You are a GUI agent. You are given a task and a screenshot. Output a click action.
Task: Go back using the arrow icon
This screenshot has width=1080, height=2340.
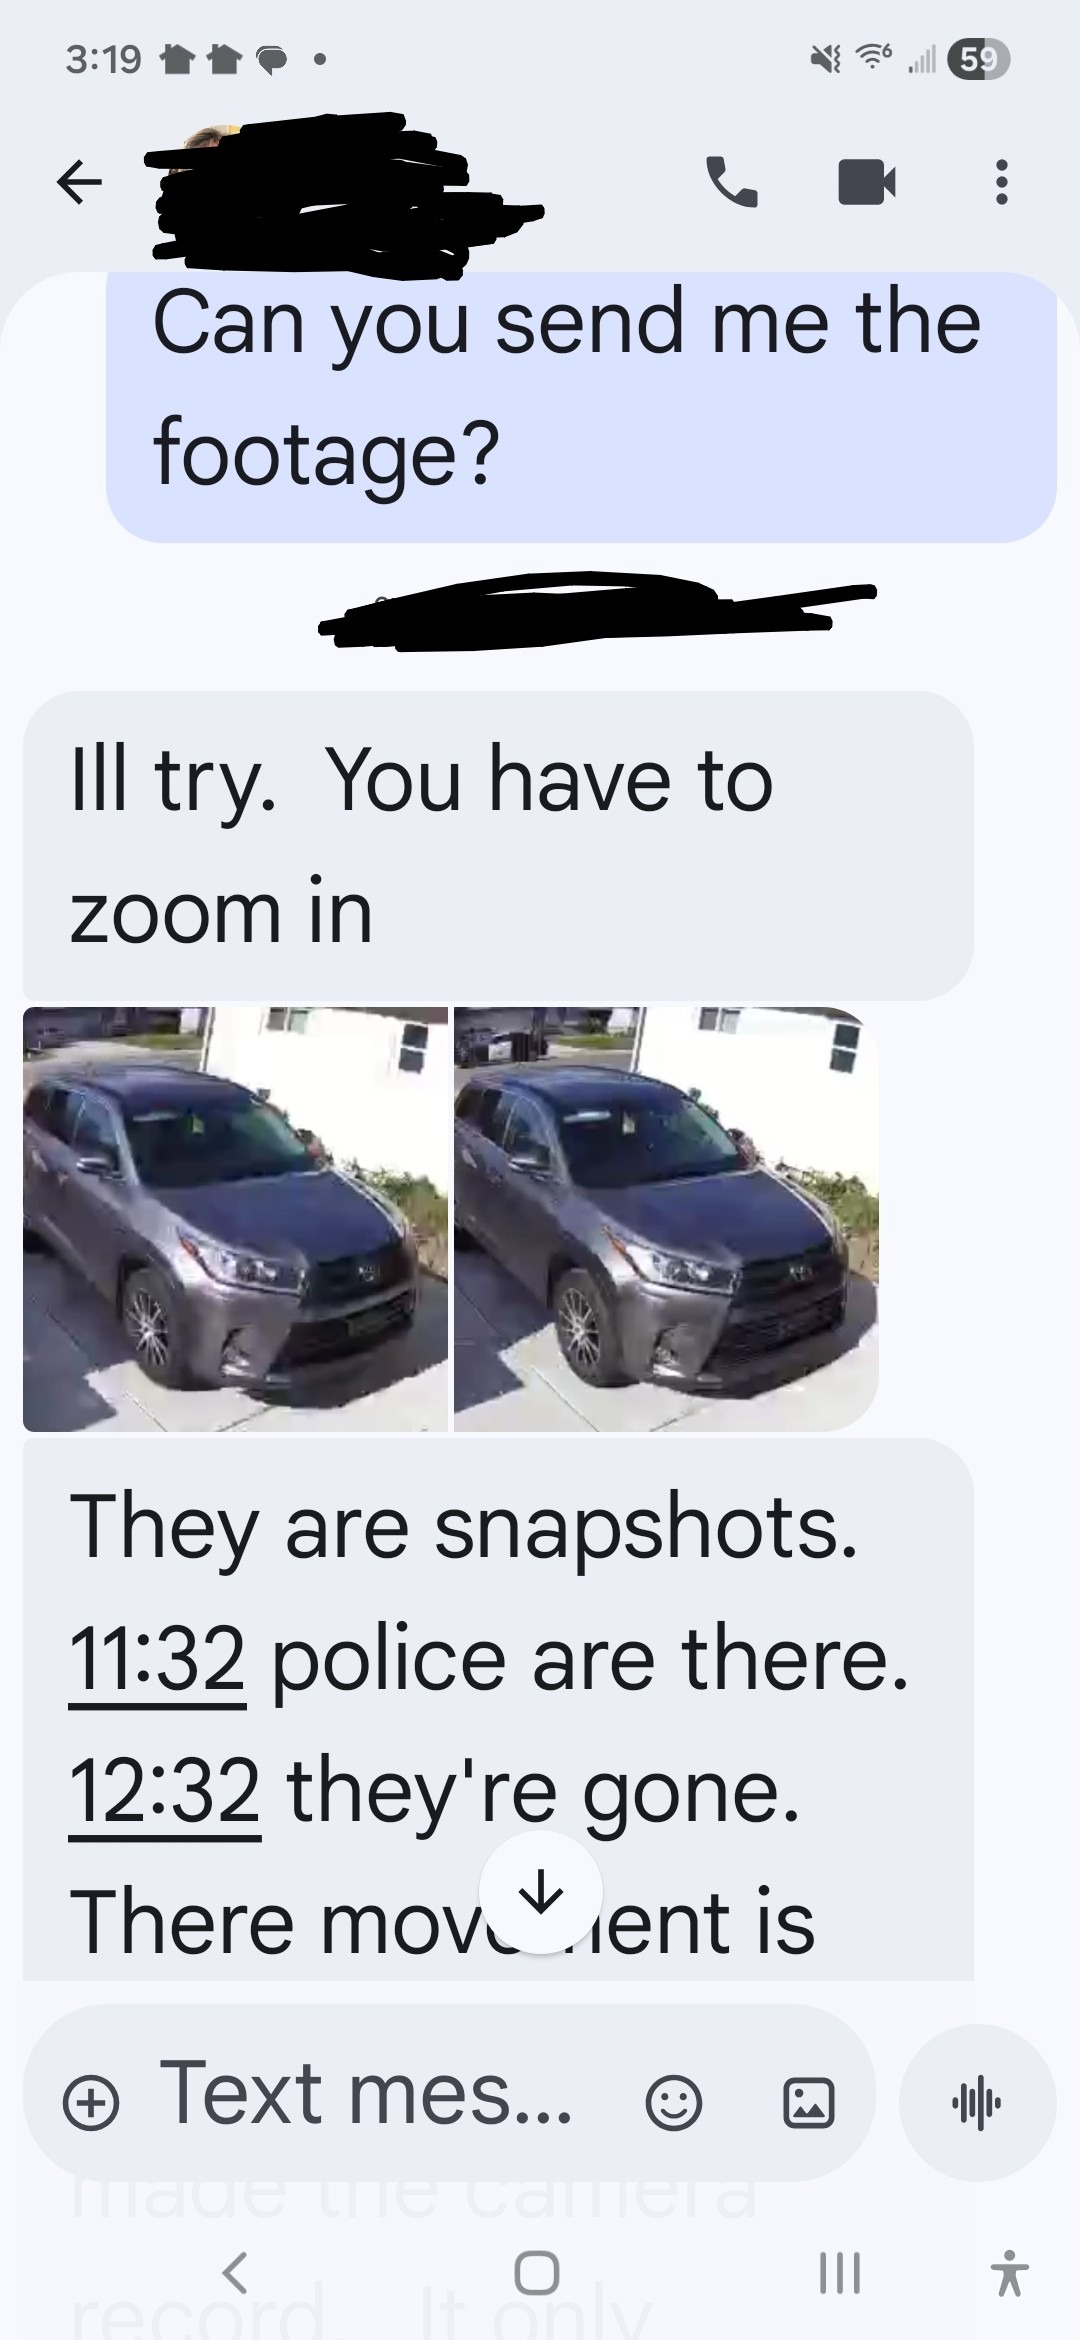pyautogui.click(x=79, y=182)
